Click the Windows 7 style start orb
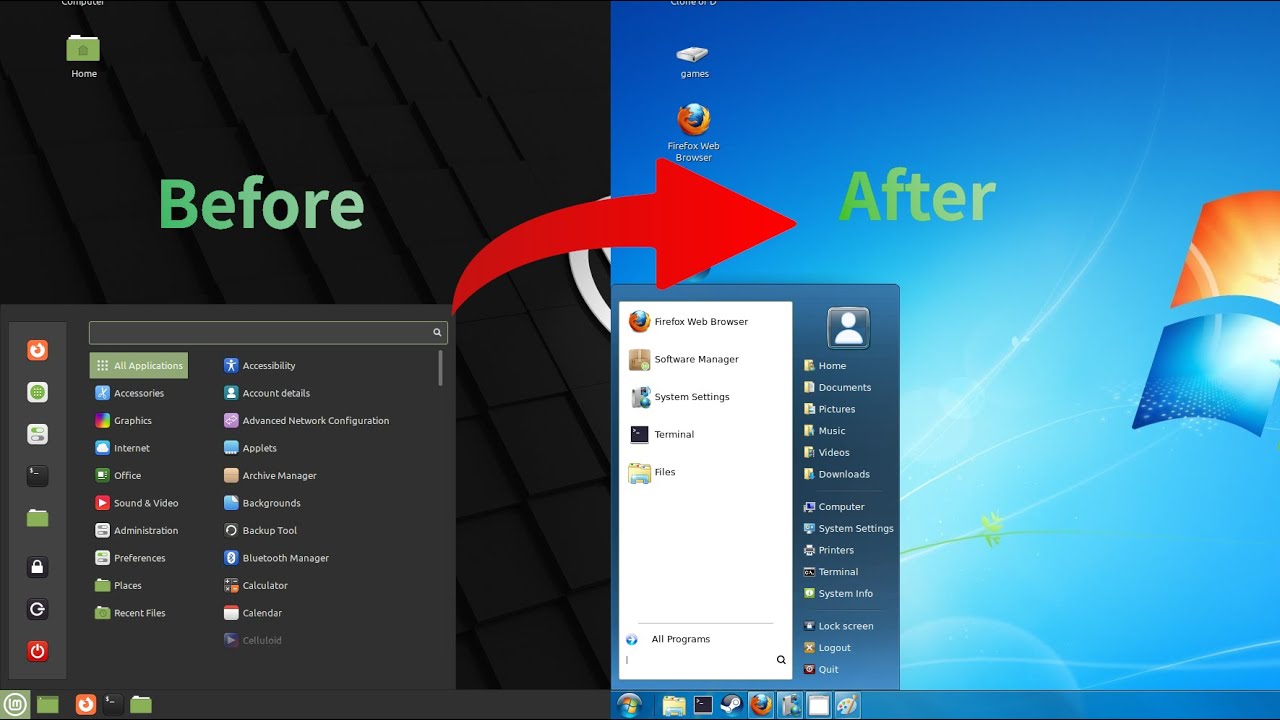Image resolution: width=1280 pixels, height=720 pixels. [630, 705]
